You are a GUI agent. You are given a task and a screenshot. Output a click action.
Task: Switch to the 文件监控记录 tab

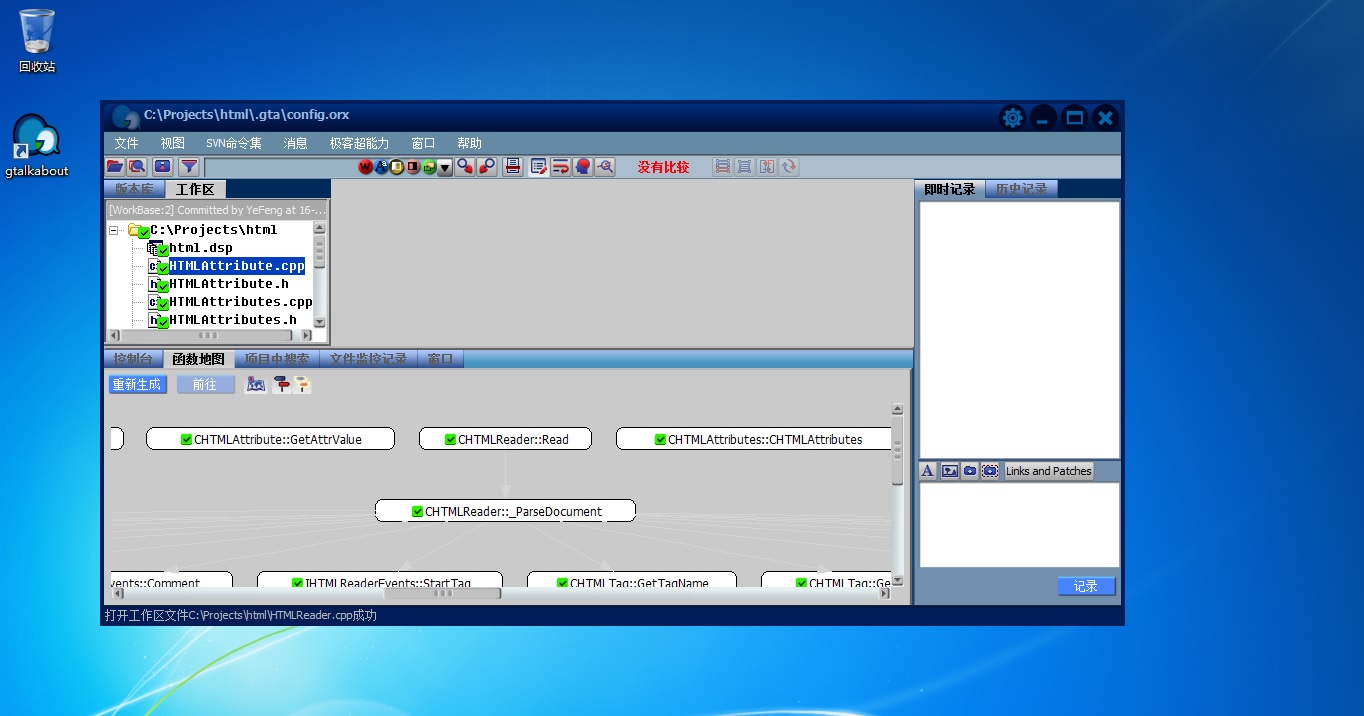pyautogui.click(x=369, y=359)
